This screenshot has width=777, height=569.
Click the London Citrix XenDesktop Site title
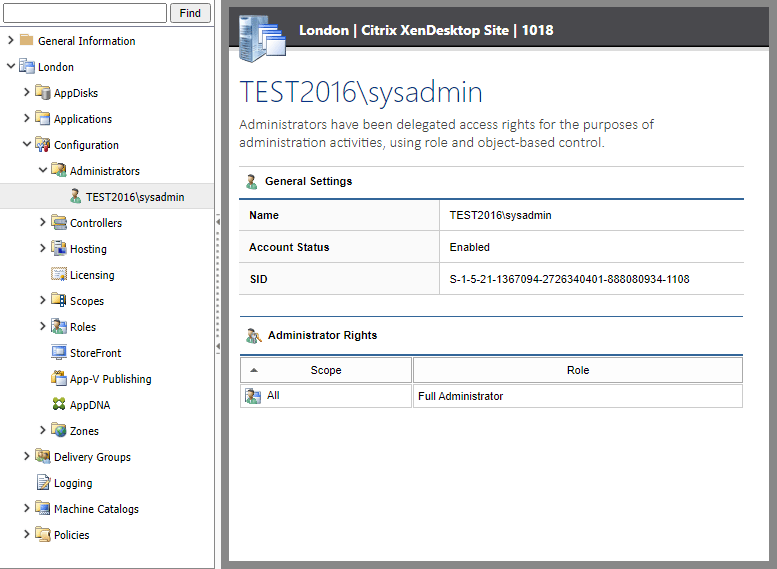(x=426, y=30)
